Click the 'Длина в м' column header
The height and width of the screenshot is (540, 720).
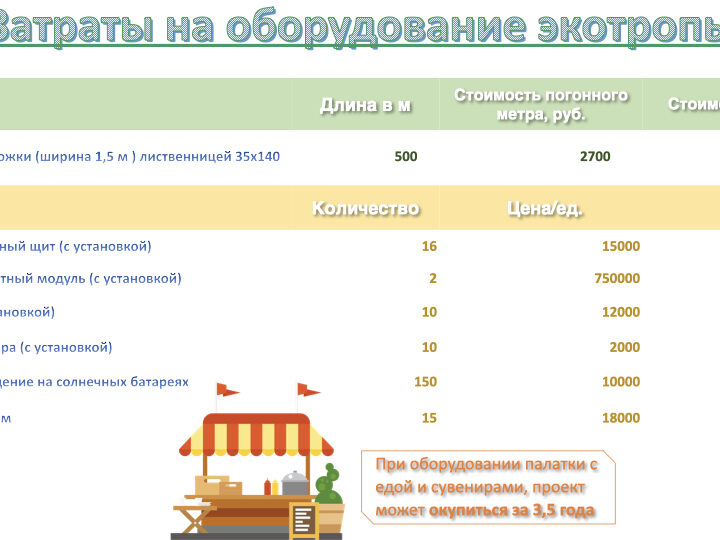tap(365, 105)
